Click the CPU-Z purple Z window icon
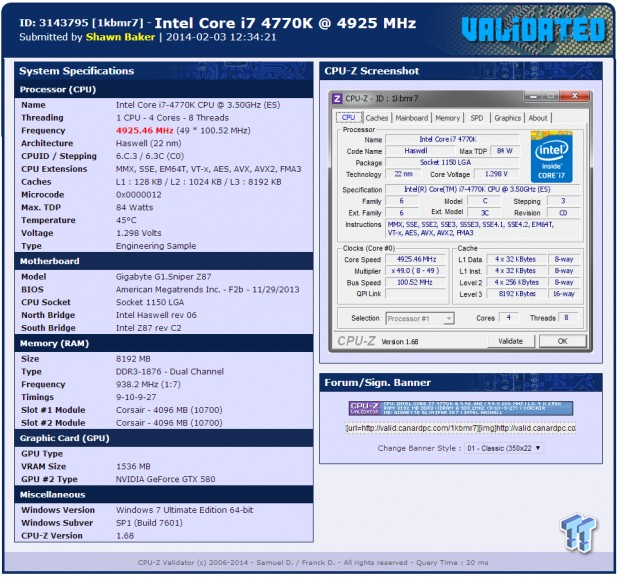 pos(337,98)
